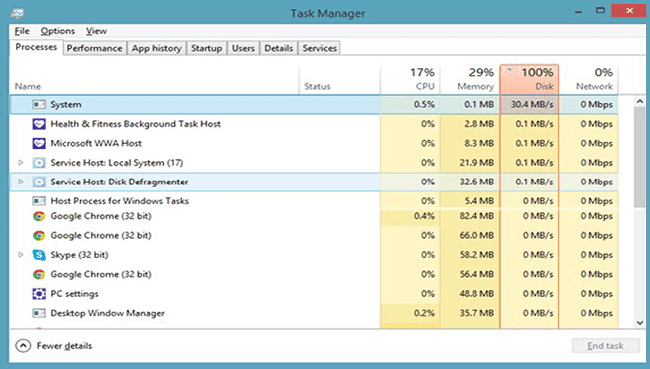Click the Chrome icon in the 82.4 MB row
Screen dimensions: 650x369
tap(39, 216)
